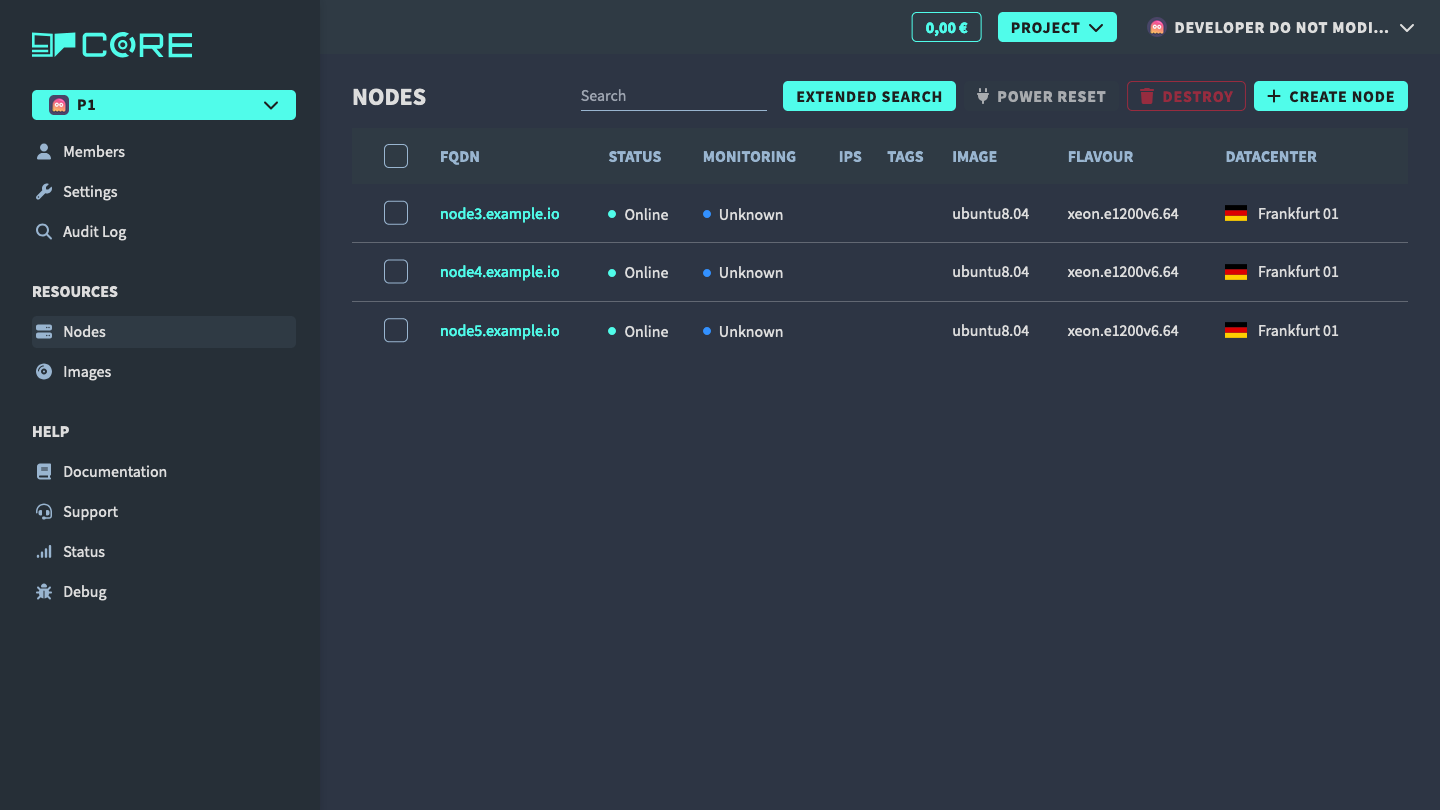This screenshot has height=810, width=1440.
Task: Click ubuntu8.04 in node5 row
Action: pyautogui.click(x=990, y=331)
